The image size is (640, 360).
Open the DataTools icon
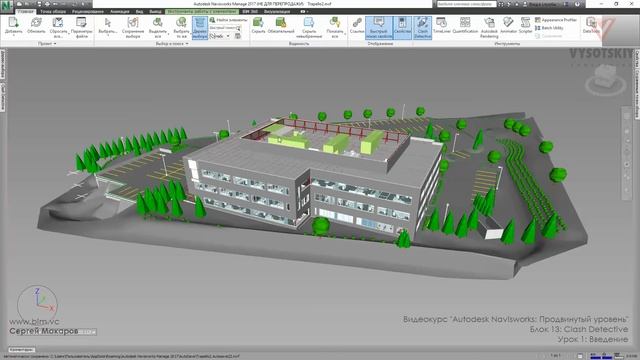pos(591,25)
